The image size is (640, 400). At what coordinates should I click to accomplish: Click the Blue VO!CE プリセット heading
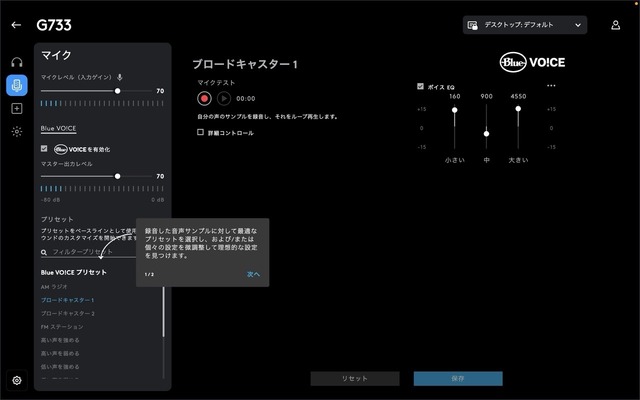[x=73, y=272]
